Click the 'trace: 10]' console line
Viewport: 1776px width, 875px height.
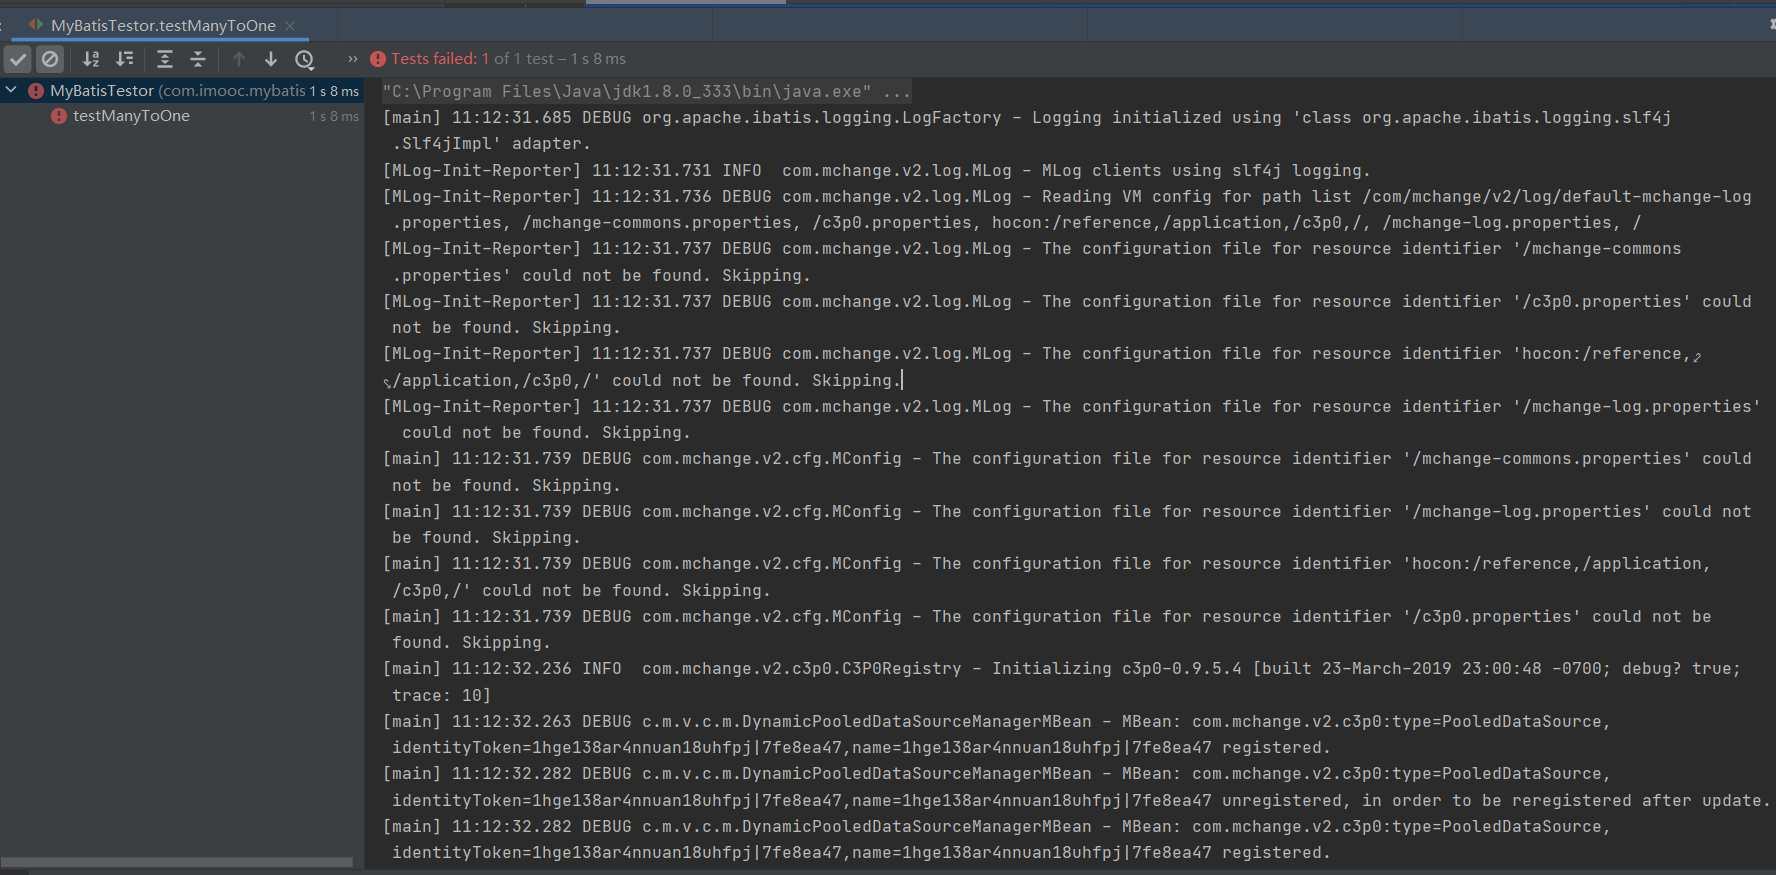[441, 696]
